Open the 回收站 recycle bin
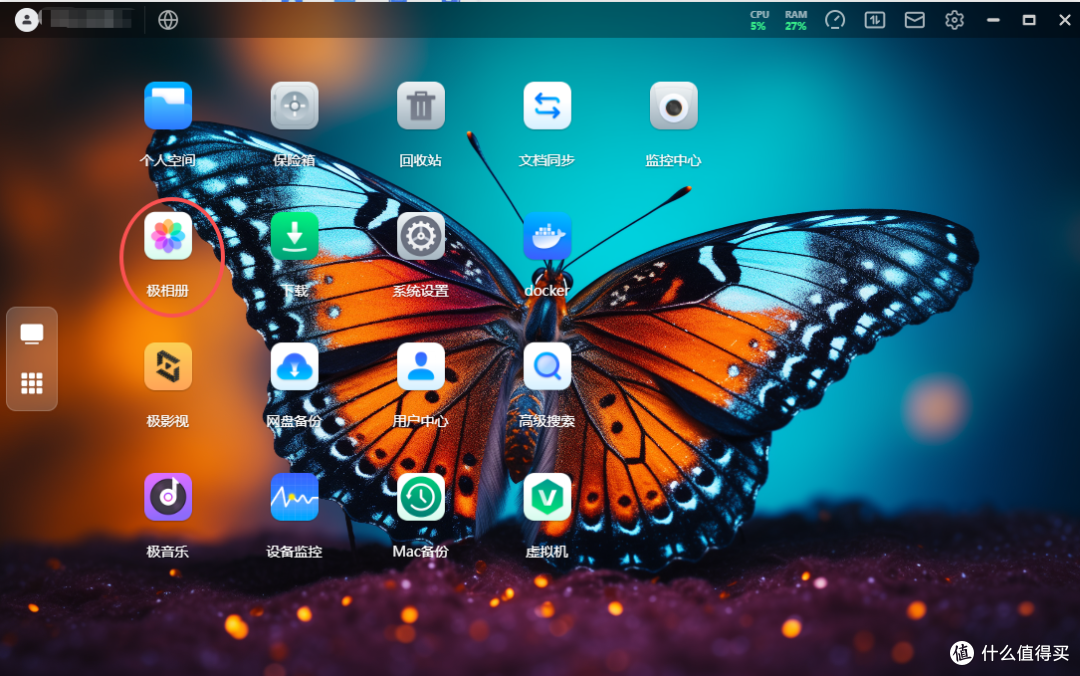The height and width of the screenshot is (676, 1080). click(421, 106)
